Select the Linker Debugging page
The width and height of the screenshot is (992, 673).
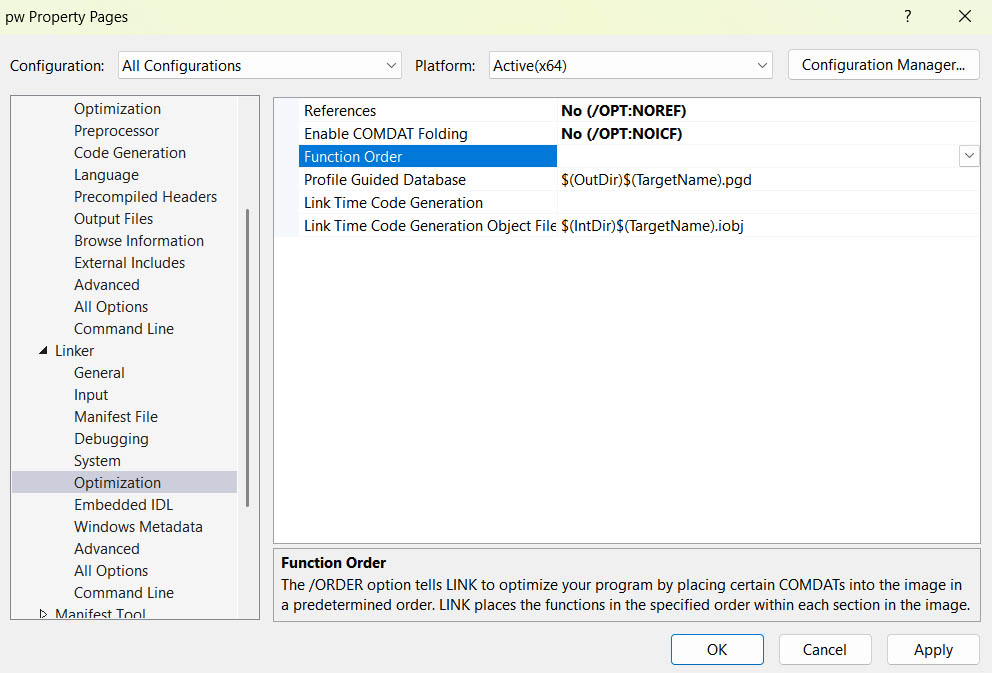pos(111,439)
